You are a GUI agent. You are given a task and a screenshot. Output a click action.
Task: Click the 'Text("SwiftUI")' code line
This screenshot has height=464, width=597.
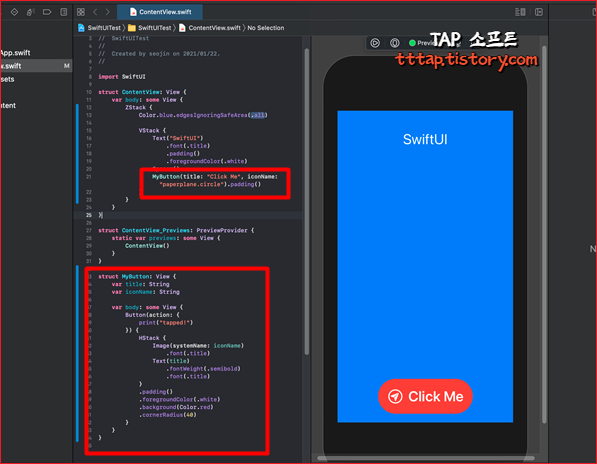point(178,138)
